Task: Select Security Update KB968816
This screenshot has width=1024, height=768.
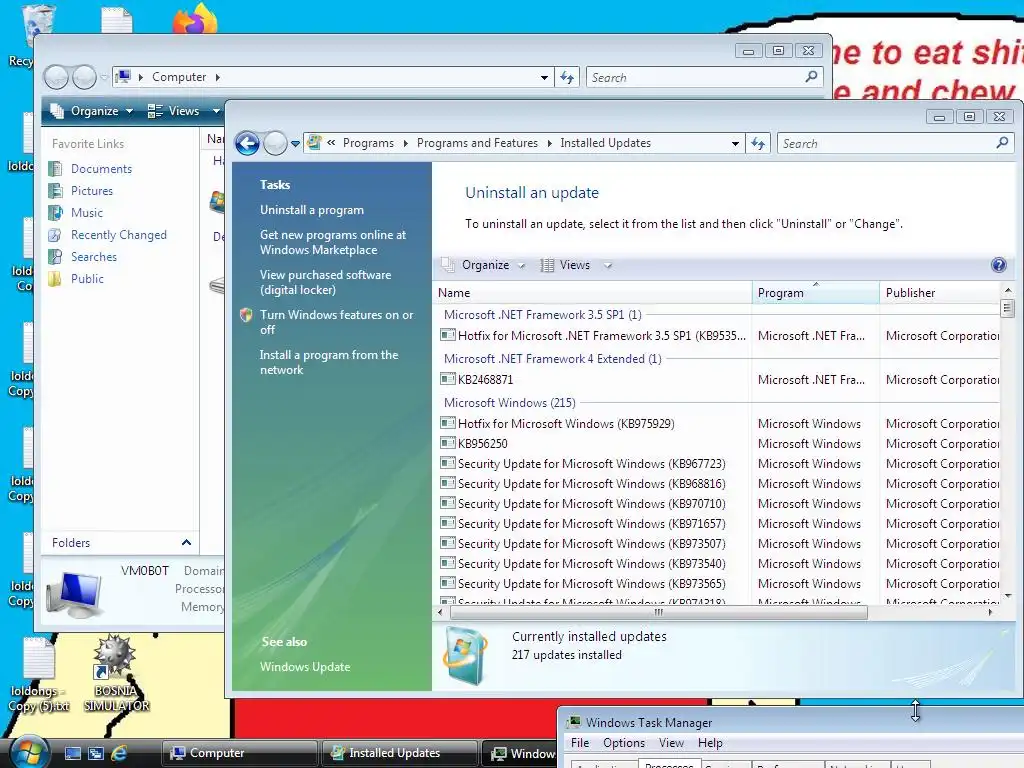Action: pos(719,484)
